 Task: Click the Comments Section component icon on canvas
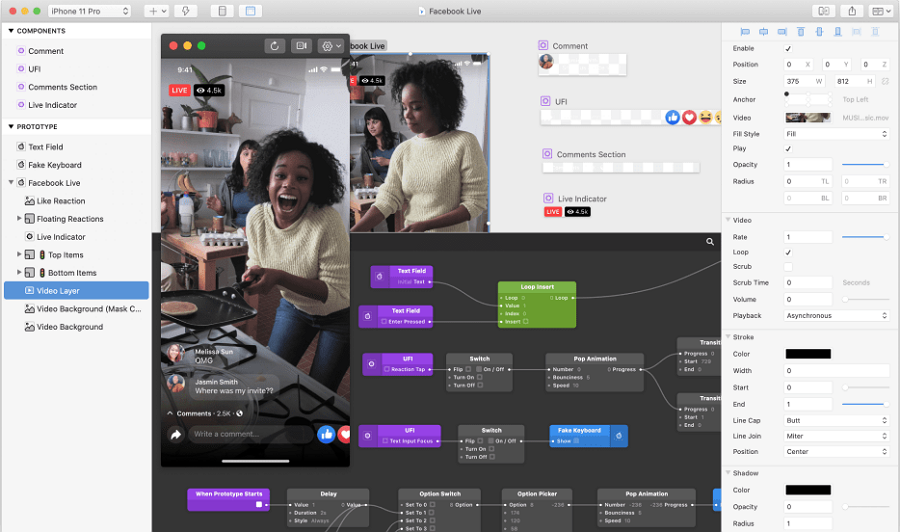tap(547, 154)
